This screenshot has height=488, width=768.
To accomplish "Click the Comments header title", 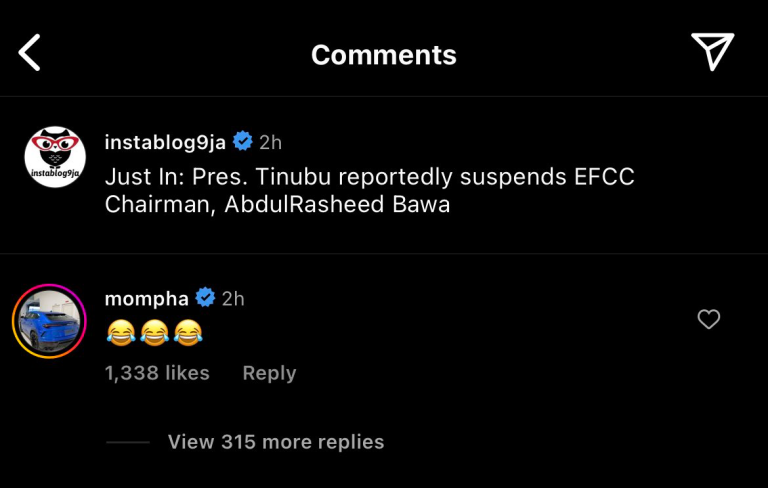I will [x=384, y=54].
